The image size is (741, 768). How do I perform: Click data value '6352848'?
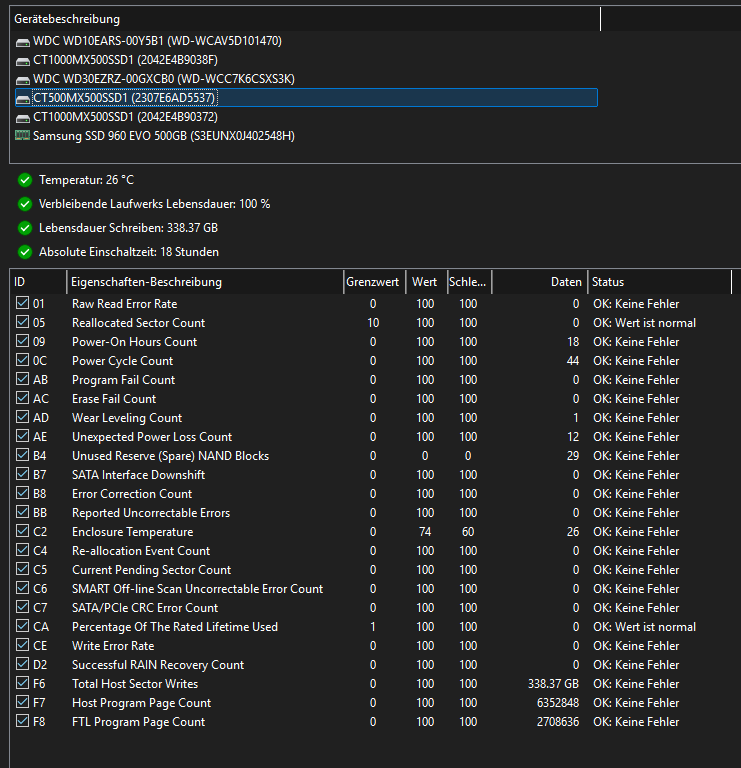coord(558,703)
